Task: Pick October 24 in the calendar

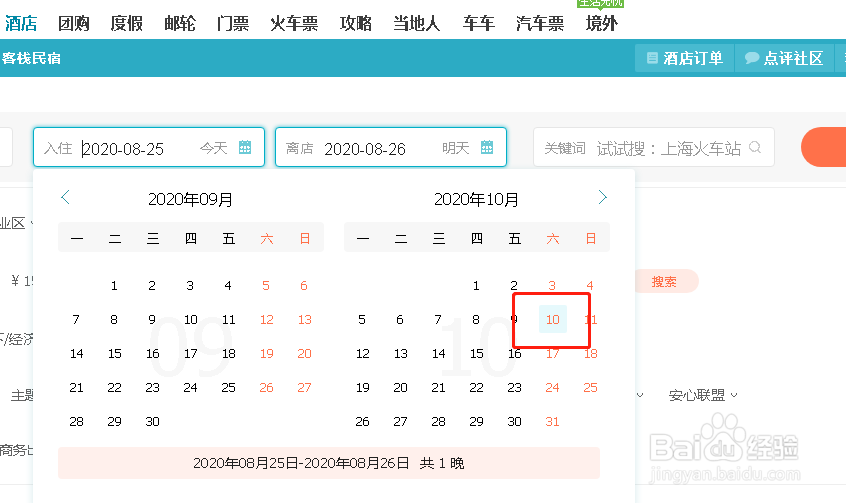Action: (552, 388)
